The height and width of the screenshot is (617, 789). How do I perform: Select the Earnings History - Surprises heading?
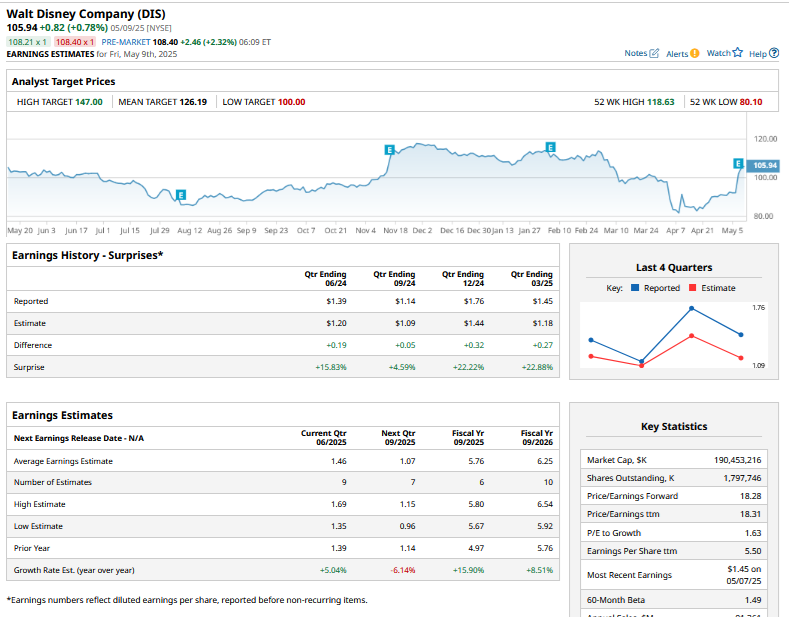[87, 255]
